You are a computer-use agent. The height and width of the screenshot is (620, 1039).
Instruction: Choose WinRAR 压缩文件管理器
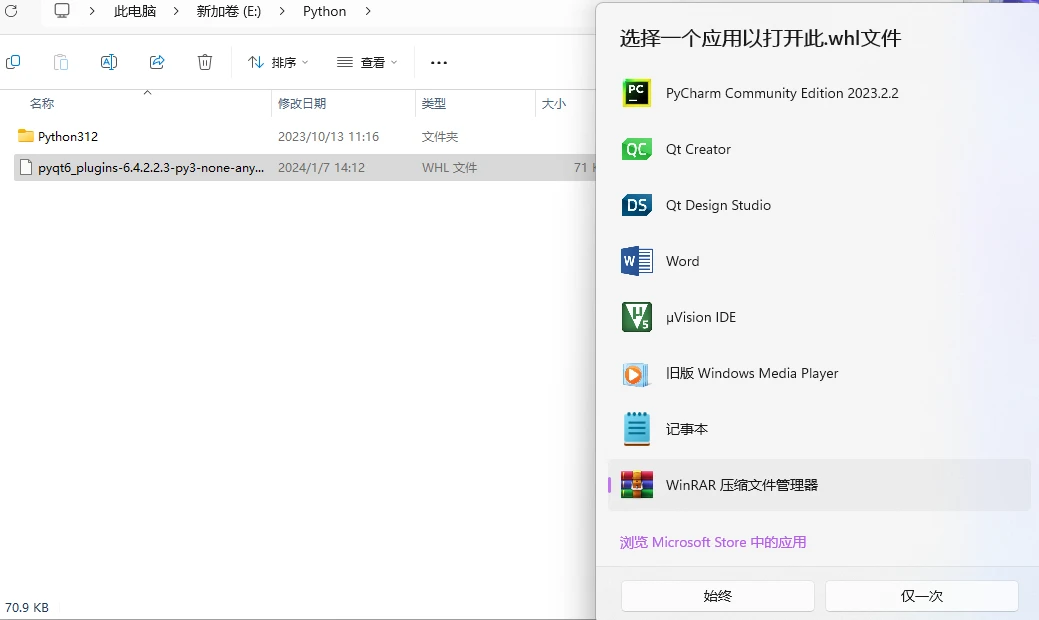(819, 485)
